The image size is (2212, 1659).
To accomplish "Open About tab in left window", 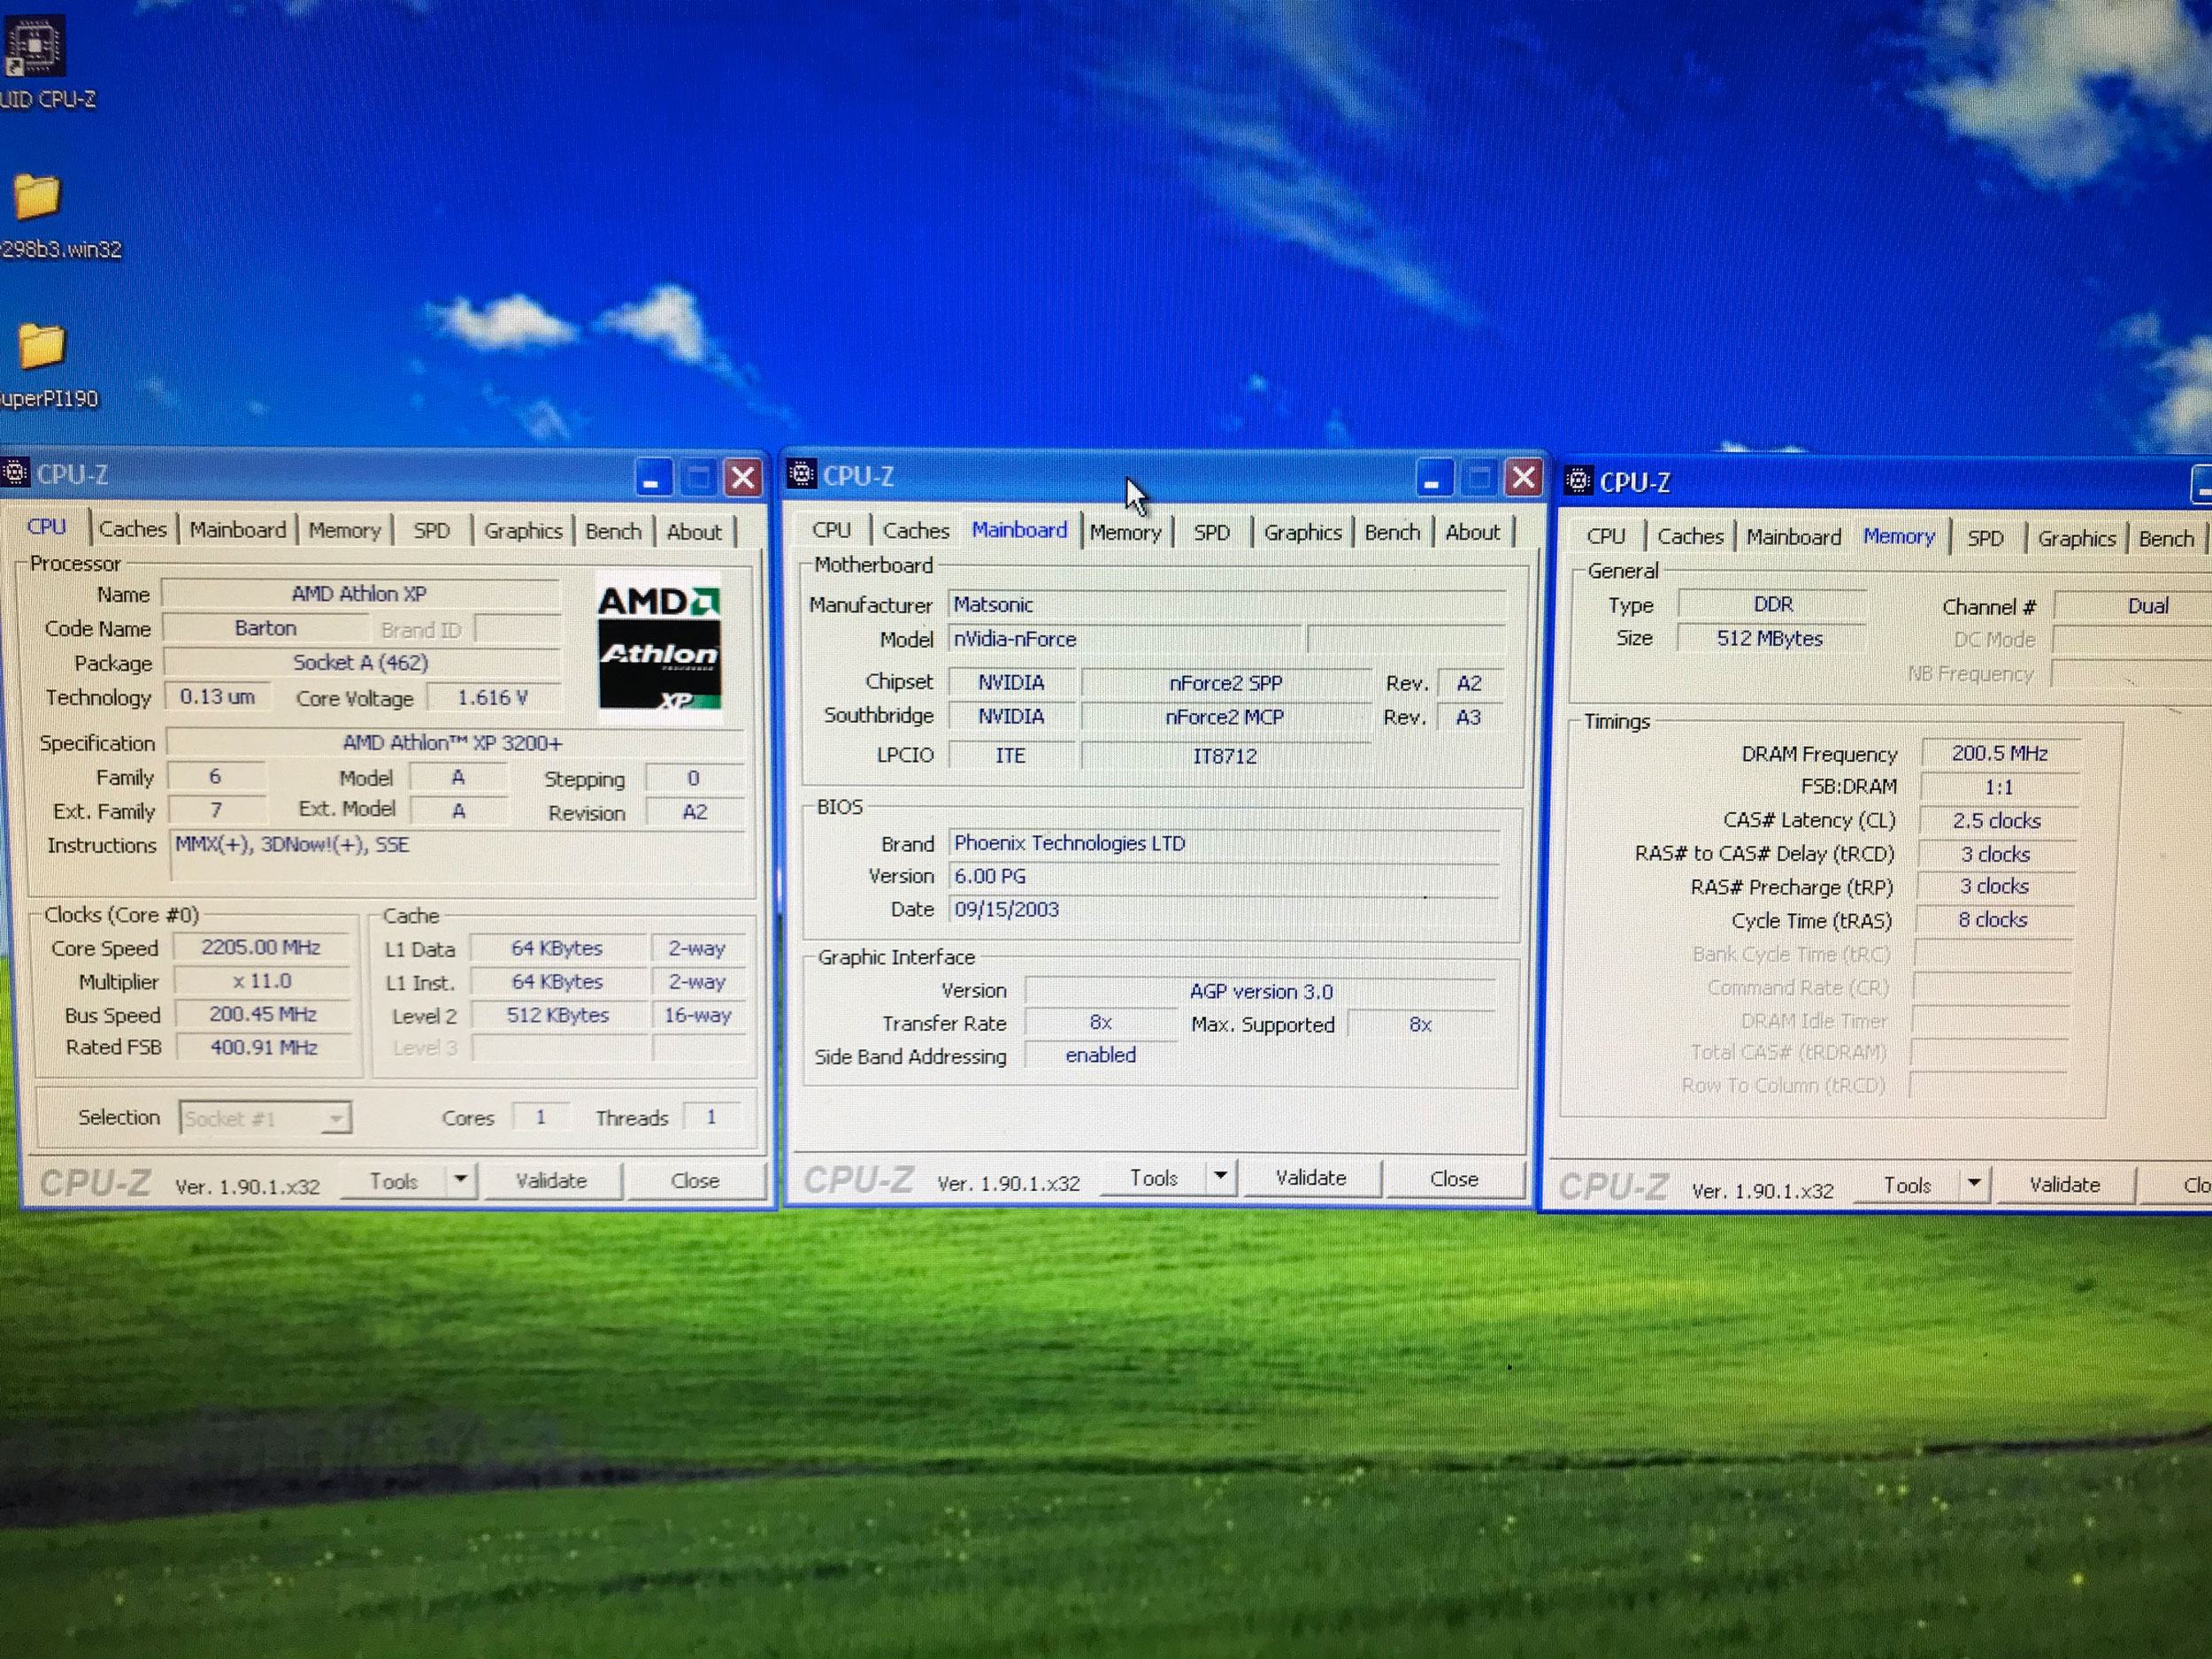I will [x=694, y=532].
